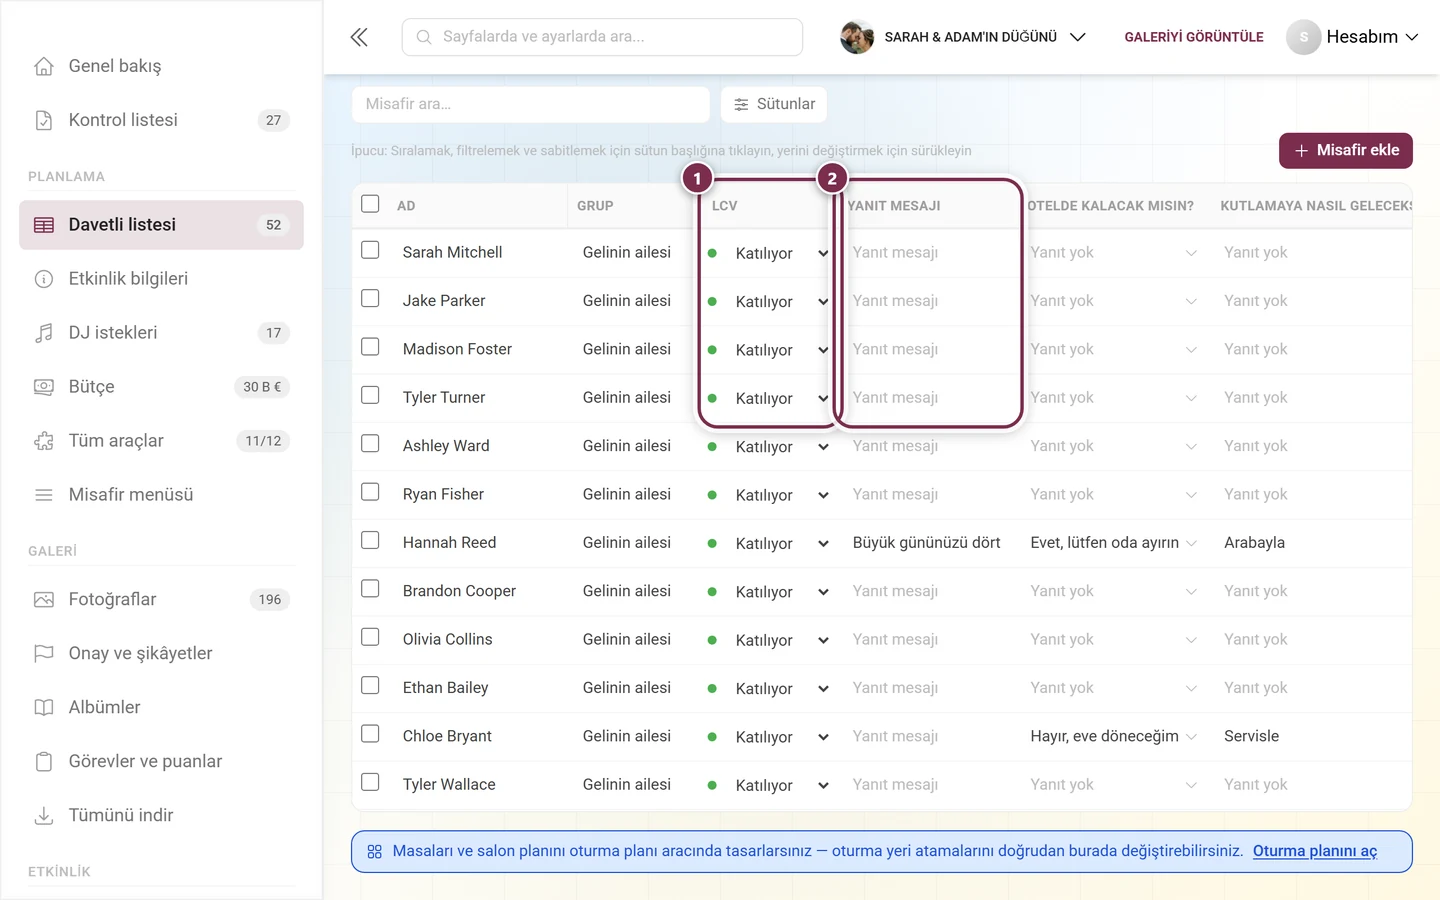
Task: Click the Misafir ekle button
Action: pos(1346,151)
